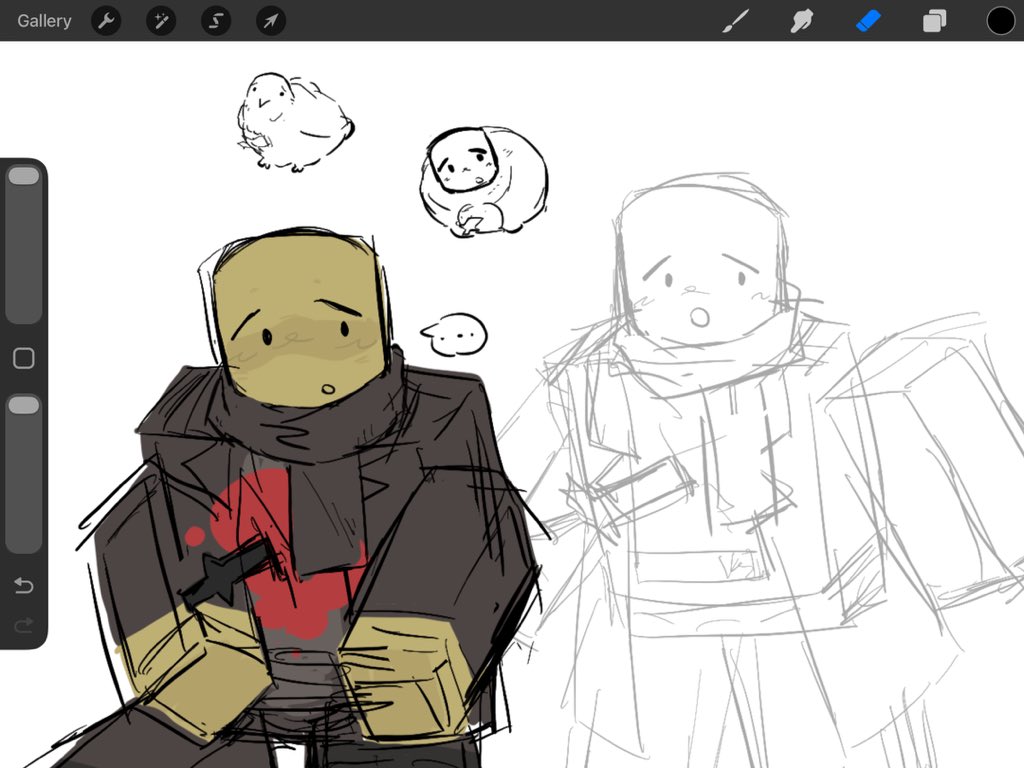Activate the Transform arrow tool
Viewport: 1024px width, 768px height.
click(270, 21)
